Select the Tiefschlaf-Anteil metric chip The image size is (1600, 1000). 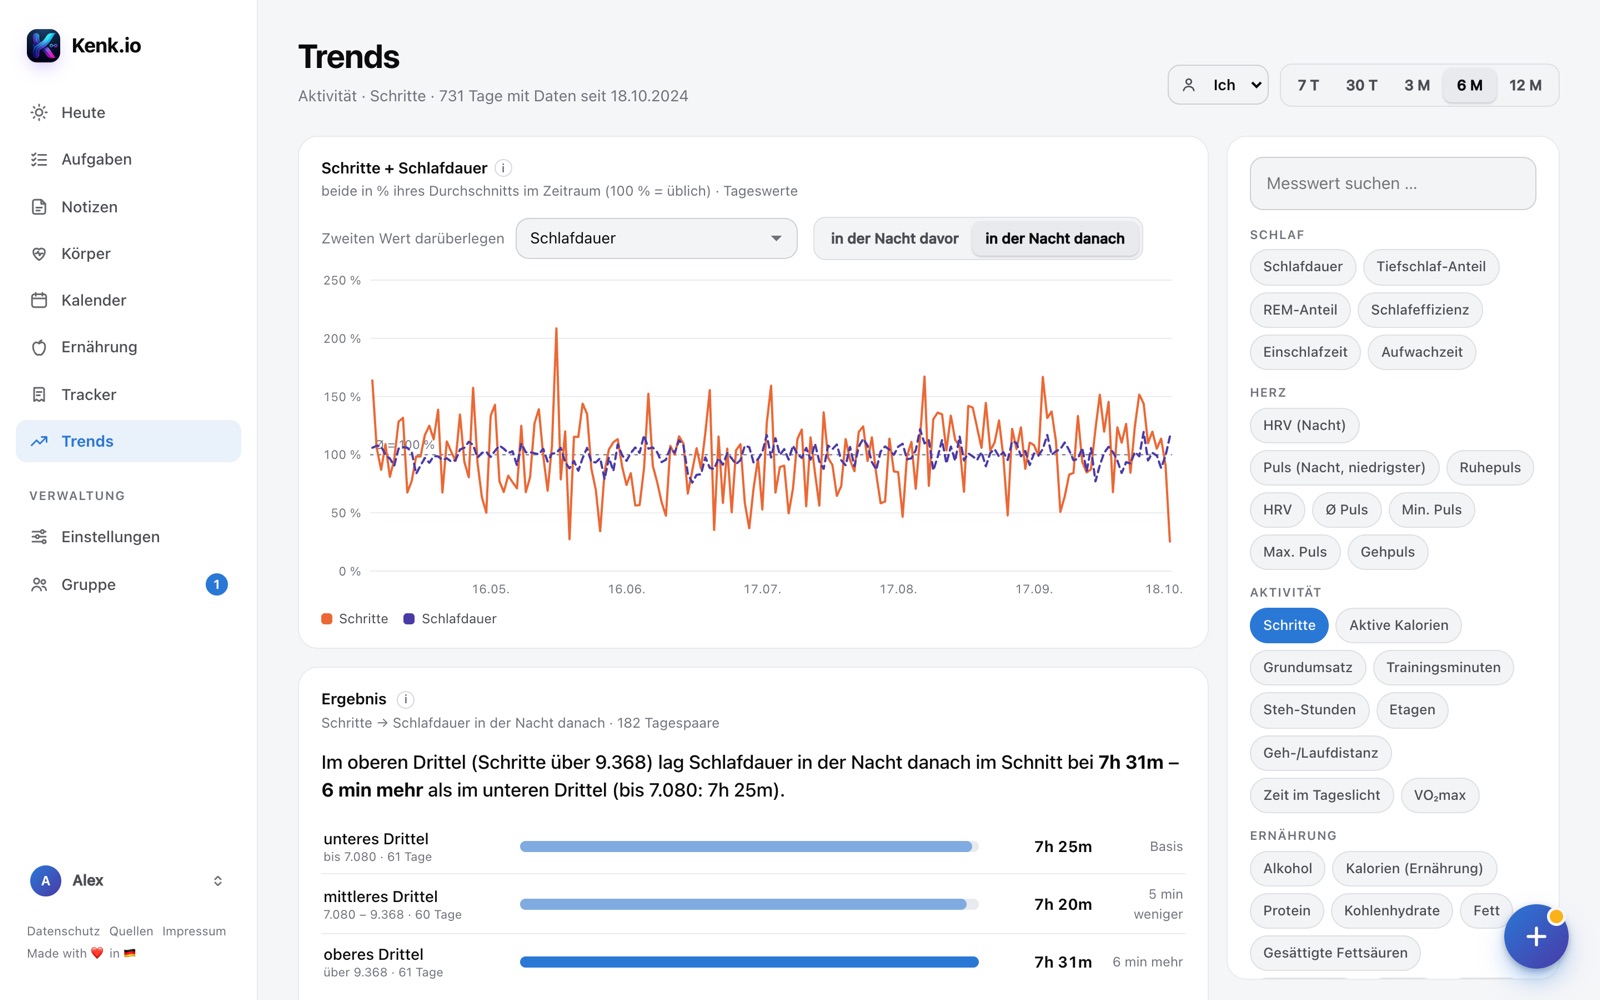tap(1430, 266)
